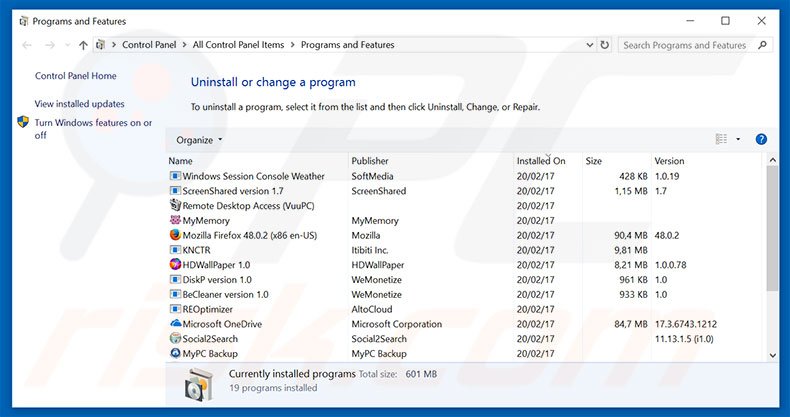This screenshot has width=790, height=417.
Task: Click the Remote Desktop Access (VuuPC) icon
Action: [175, 205]
